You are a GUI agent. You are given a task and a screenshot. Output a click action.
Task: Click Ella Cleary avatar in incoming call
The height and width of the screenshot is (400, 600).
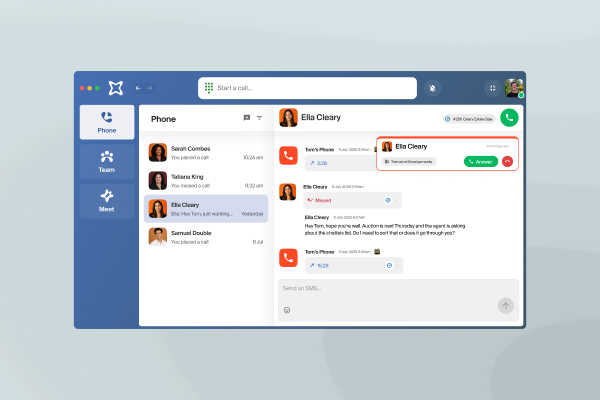[x=387, y=147]
